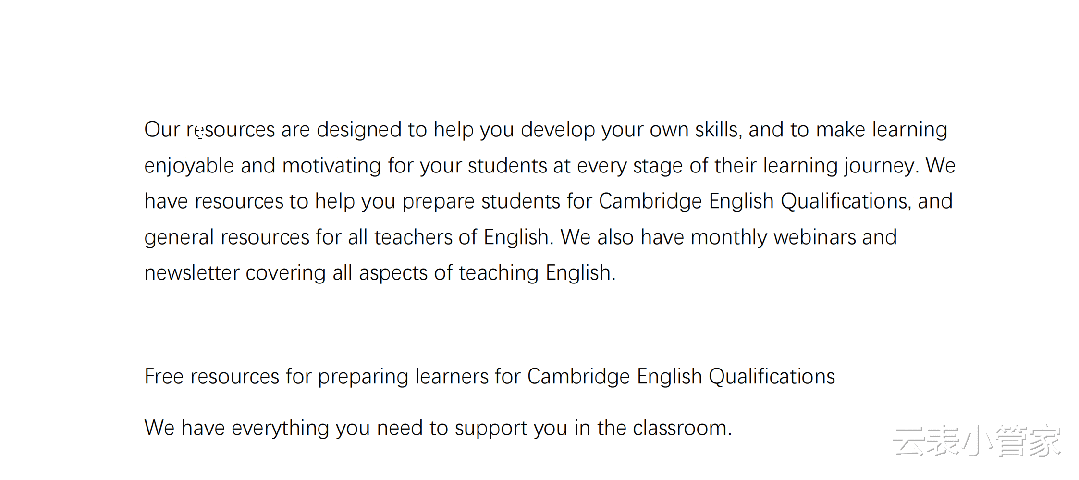
Task: Click the word "Free" in the heading line
Action: coord(164,377)
